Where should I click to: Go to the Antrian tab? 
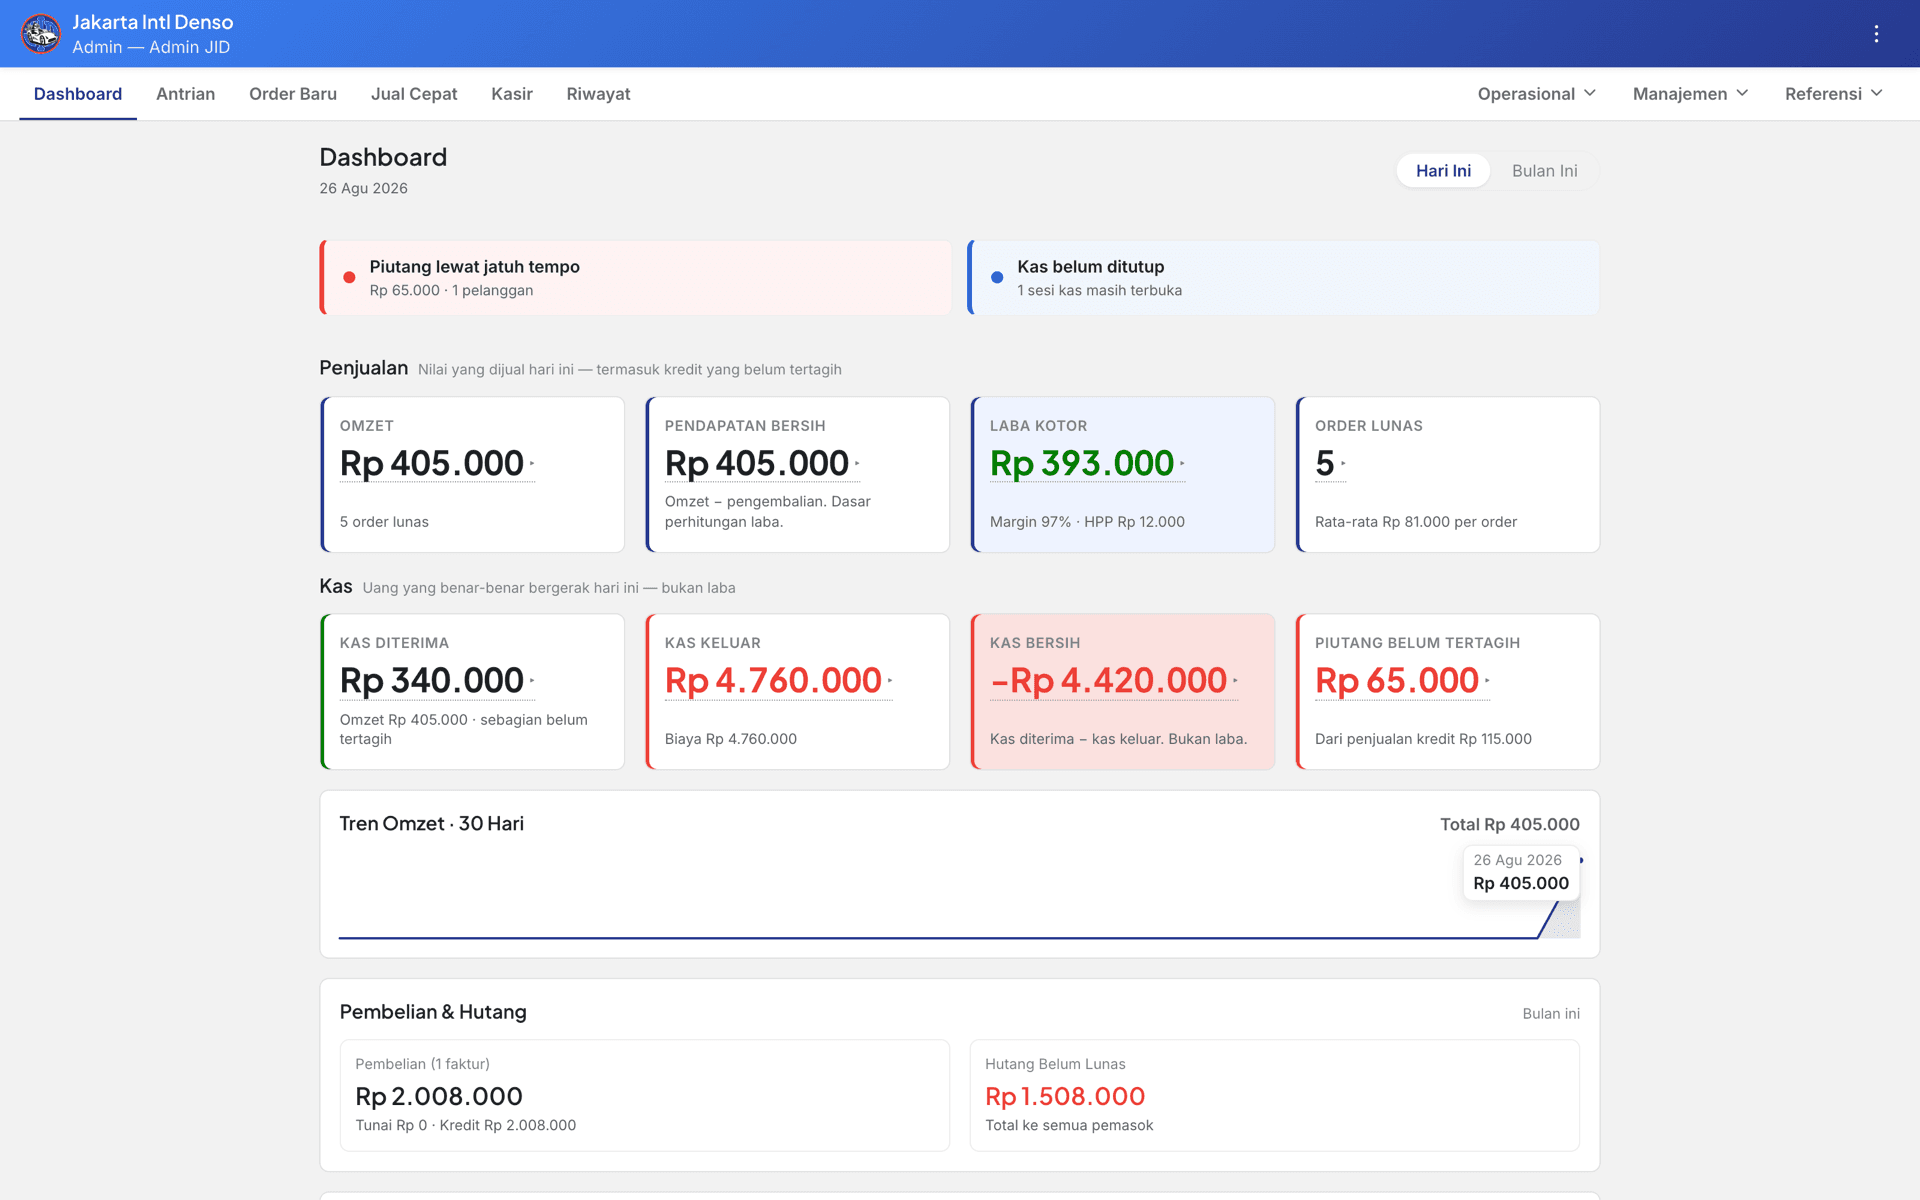click(185, 94)
